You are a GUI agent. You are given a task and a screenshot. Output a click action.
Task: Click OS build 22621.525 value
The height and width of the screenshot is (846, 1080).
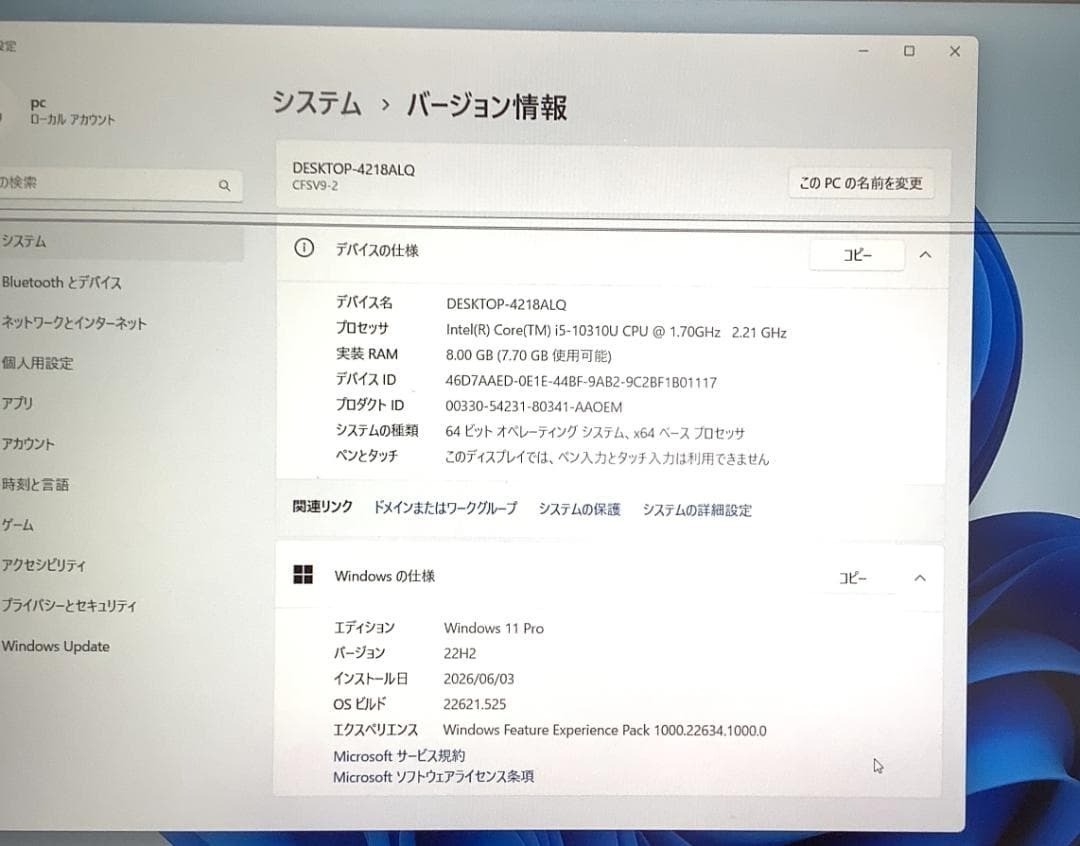coord(475,704)
